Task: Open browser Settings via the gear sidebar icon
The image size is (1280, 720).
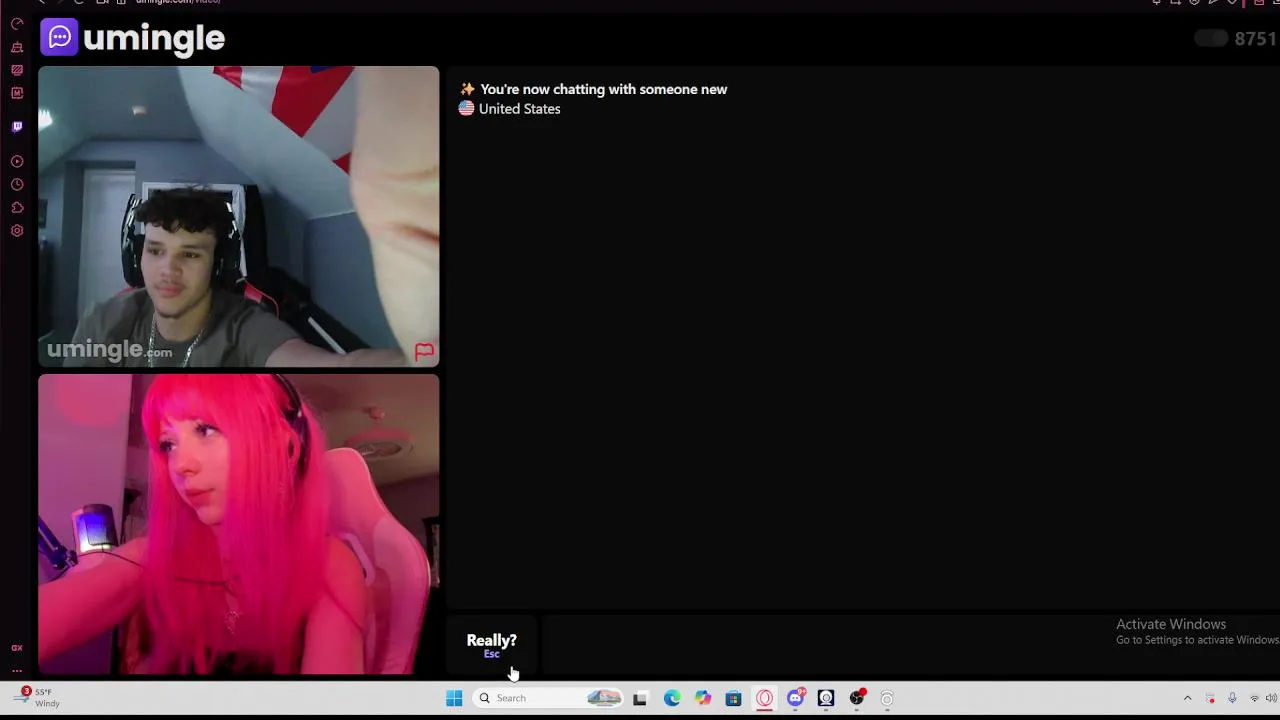Action: [x=17, y=231]
